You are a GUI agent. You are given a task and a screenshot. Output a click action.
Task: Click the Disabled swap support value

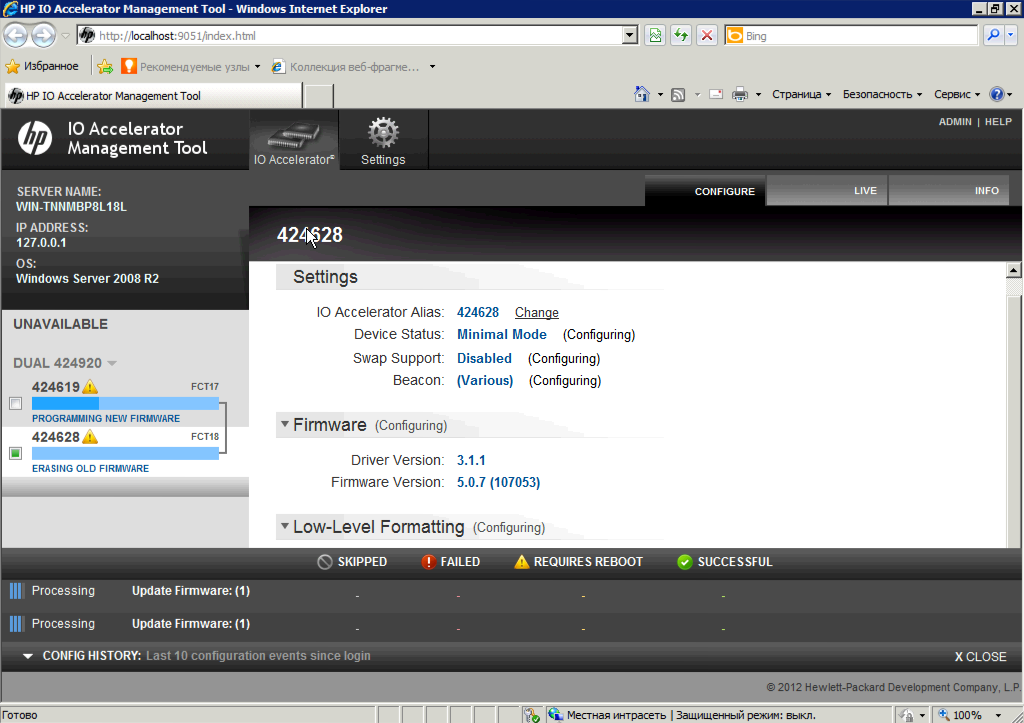tap(484, 359)
